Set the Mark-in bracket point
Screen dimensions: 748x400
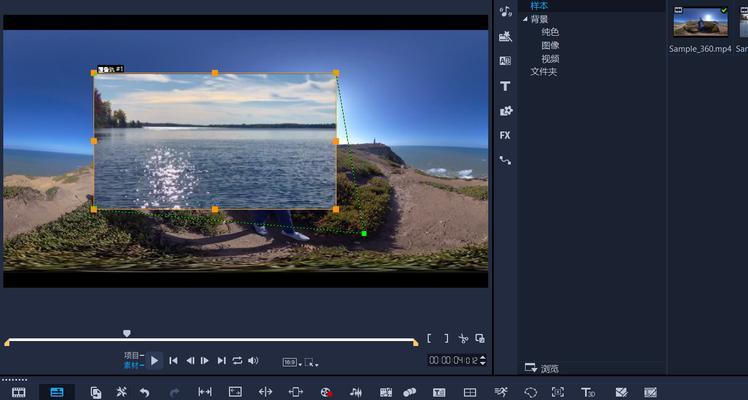[429, 338]
